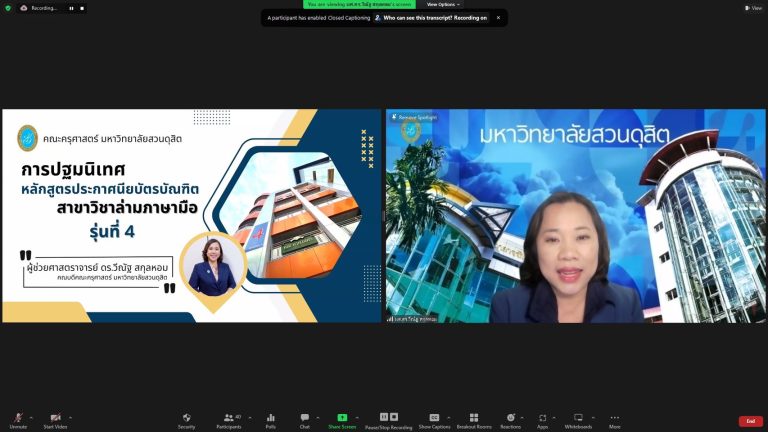Click Remove Spotlight on speaker video
768x432 pixels.
413,117
